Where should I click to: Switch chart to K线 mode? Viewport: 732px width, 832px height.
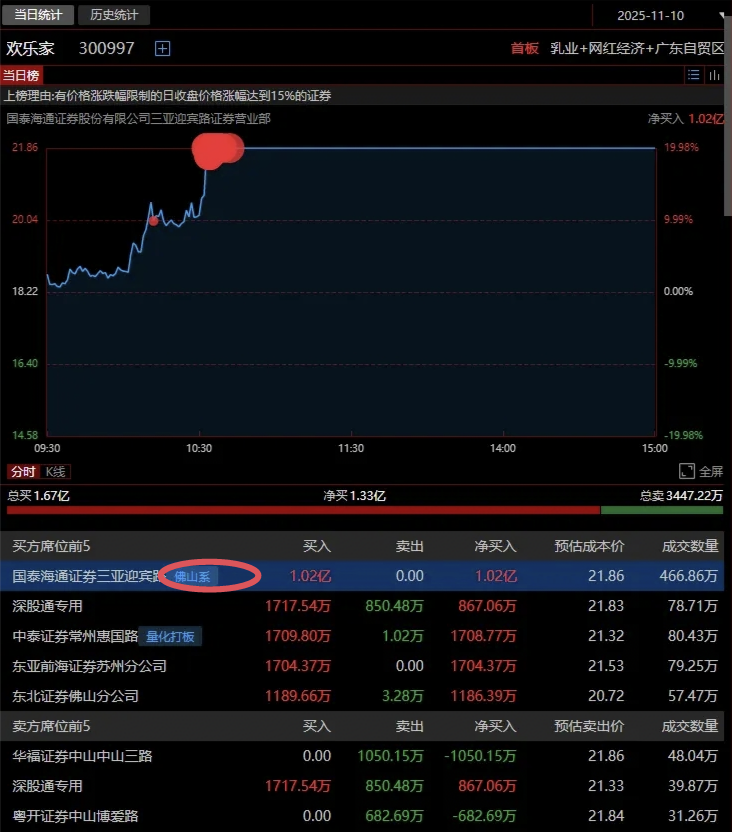pos(55,472)
